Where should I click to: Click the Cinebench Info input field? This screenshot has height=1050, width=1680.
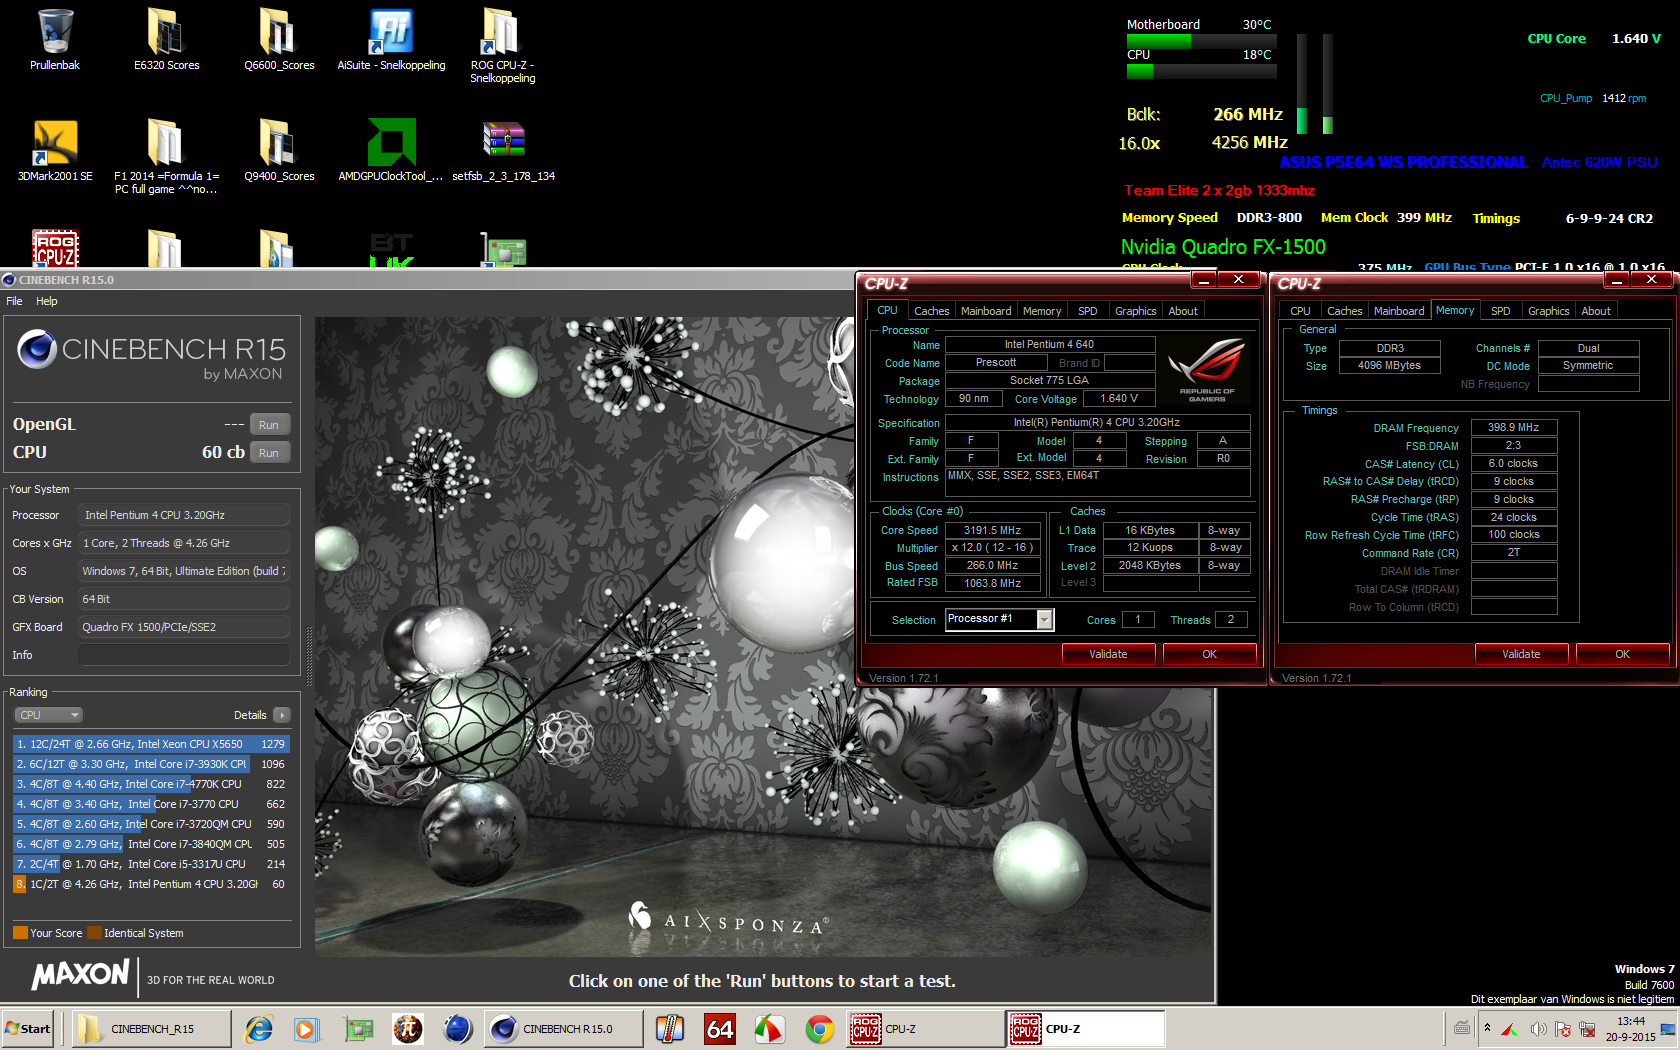(x=184, y=655)
